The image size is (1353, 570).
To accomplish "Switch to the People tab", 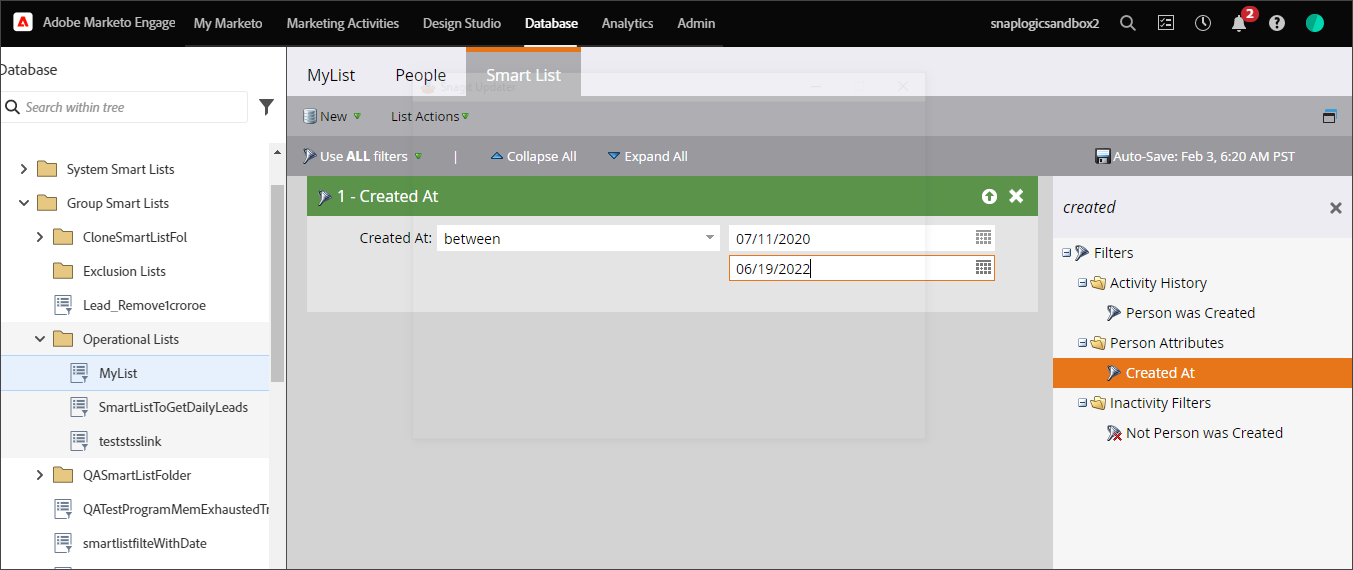I will (x=420, y=75).
